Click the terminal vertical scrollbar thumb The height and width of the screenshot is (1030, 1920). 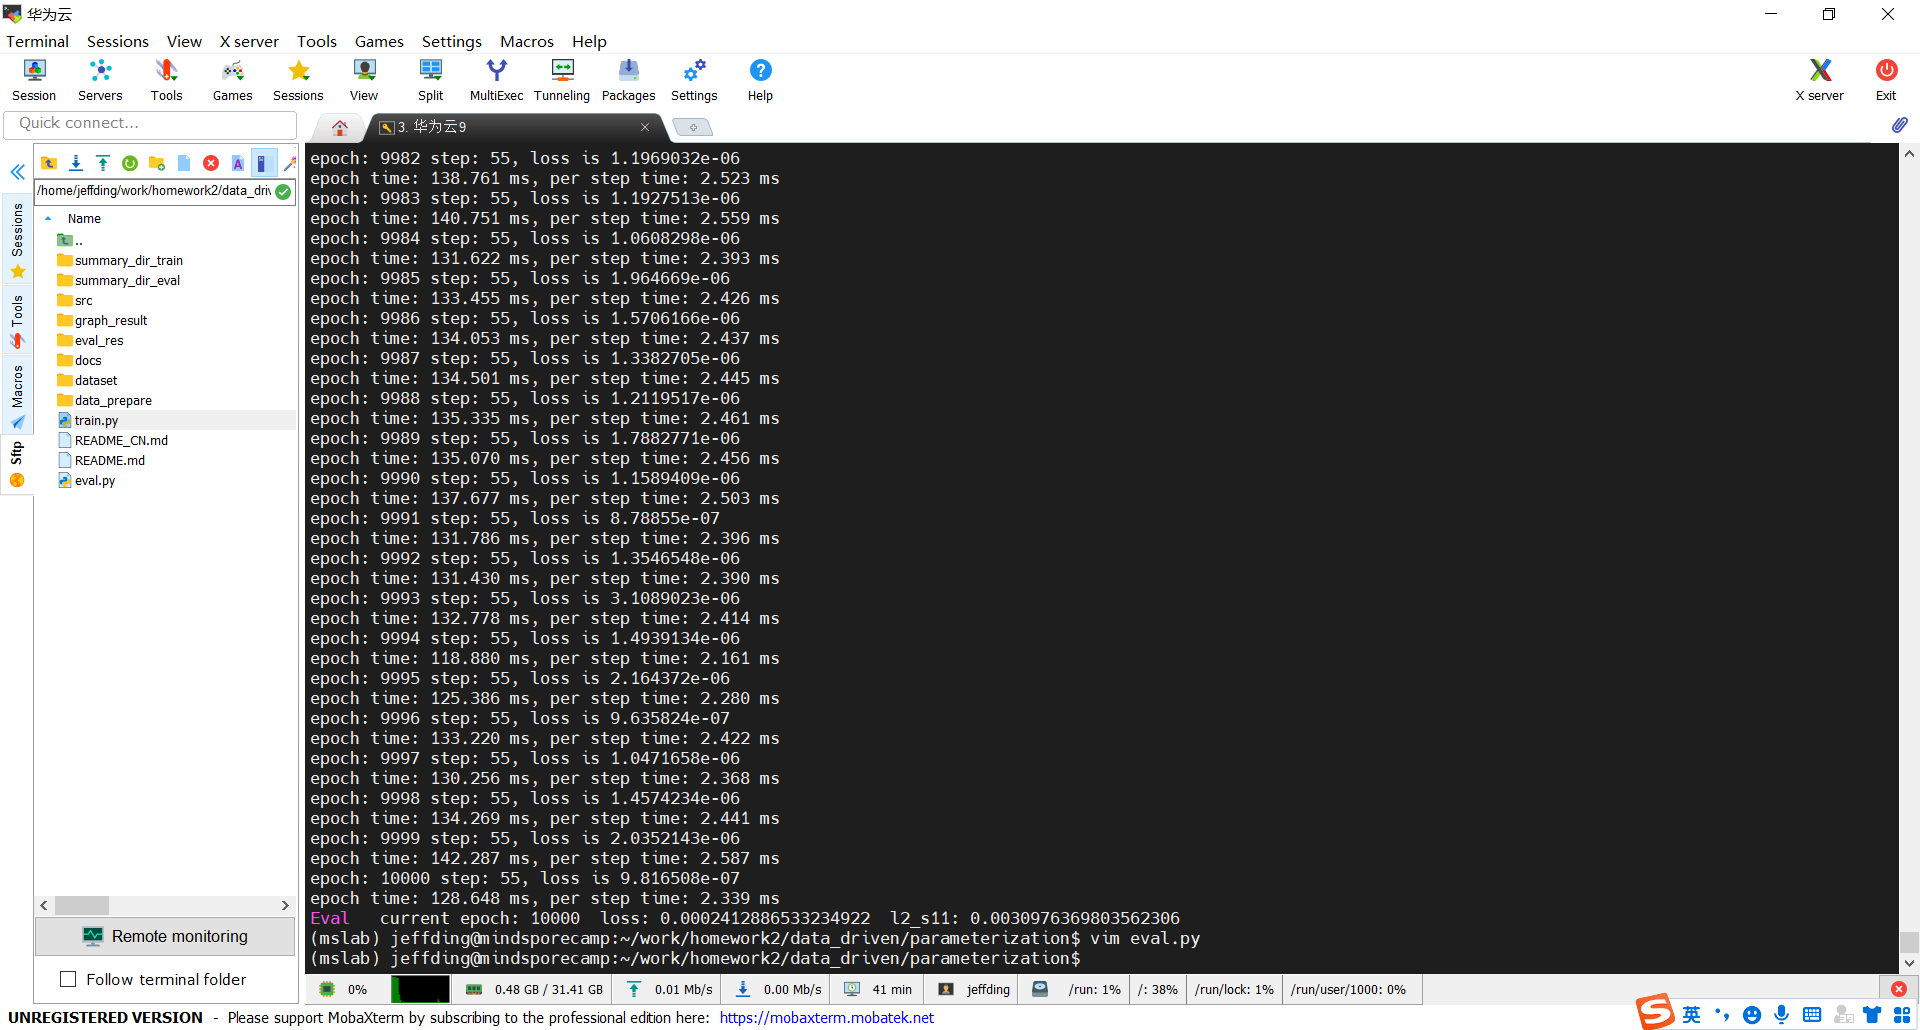coord(1909,942)
